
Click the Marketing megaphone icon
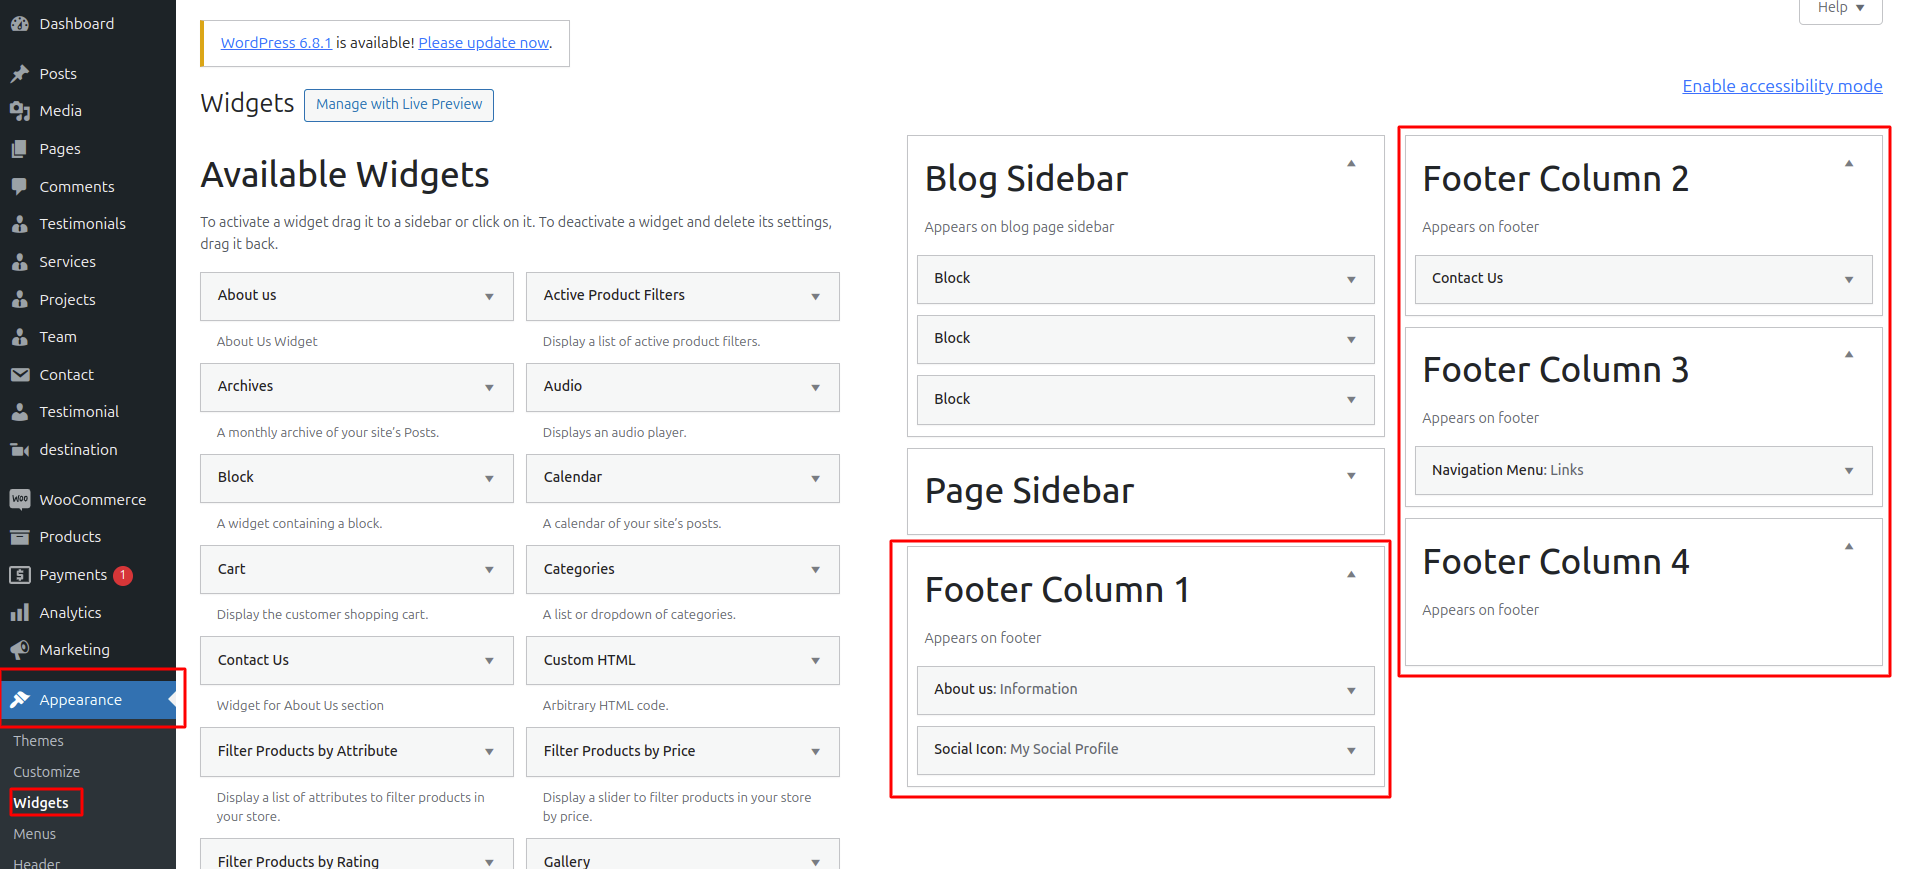click(x=19, y=650)
